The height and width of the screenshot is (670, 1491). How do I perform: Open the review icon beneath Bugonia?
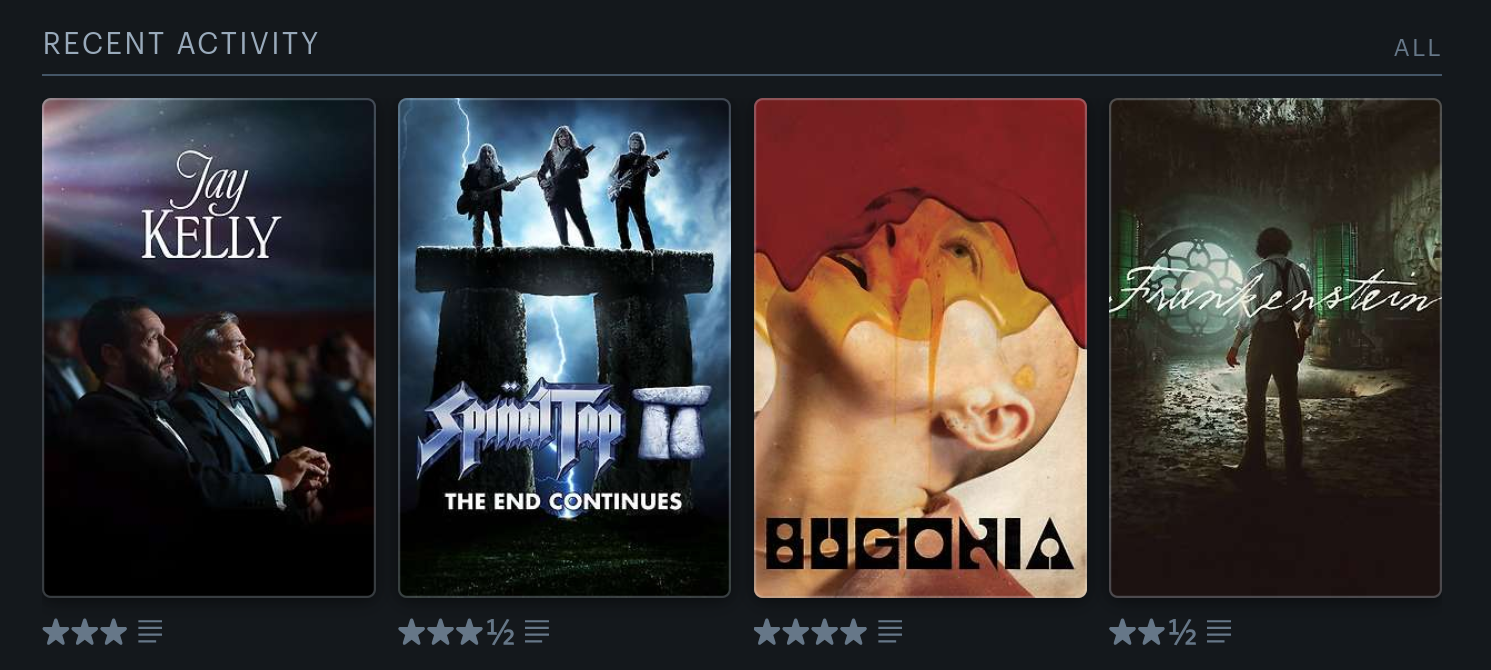coord(890,632)
